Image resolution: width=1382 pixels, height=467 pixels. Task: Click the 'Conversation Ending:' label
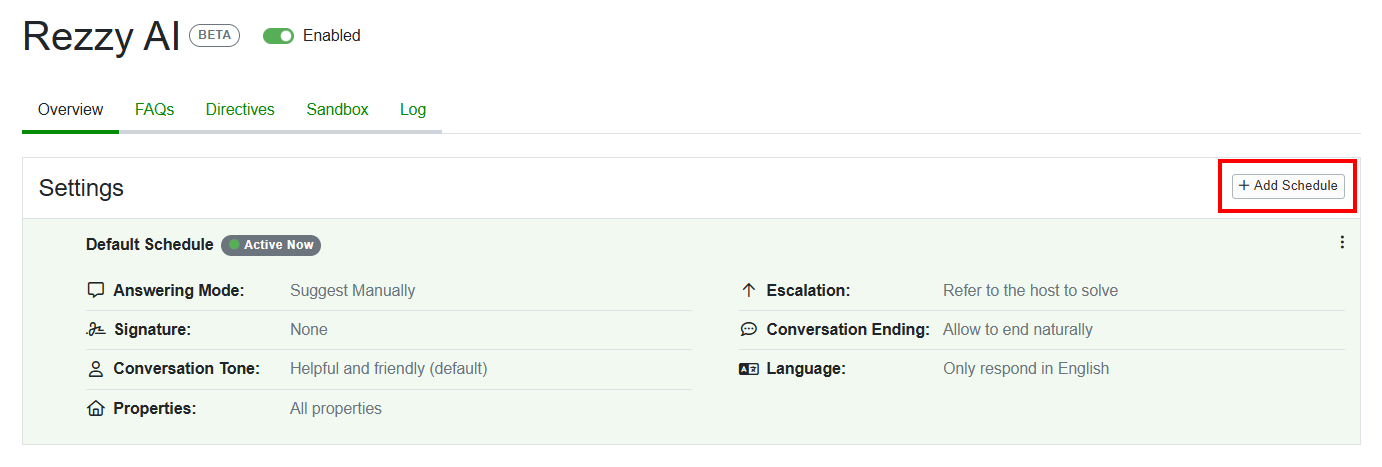tap(848, 330)
